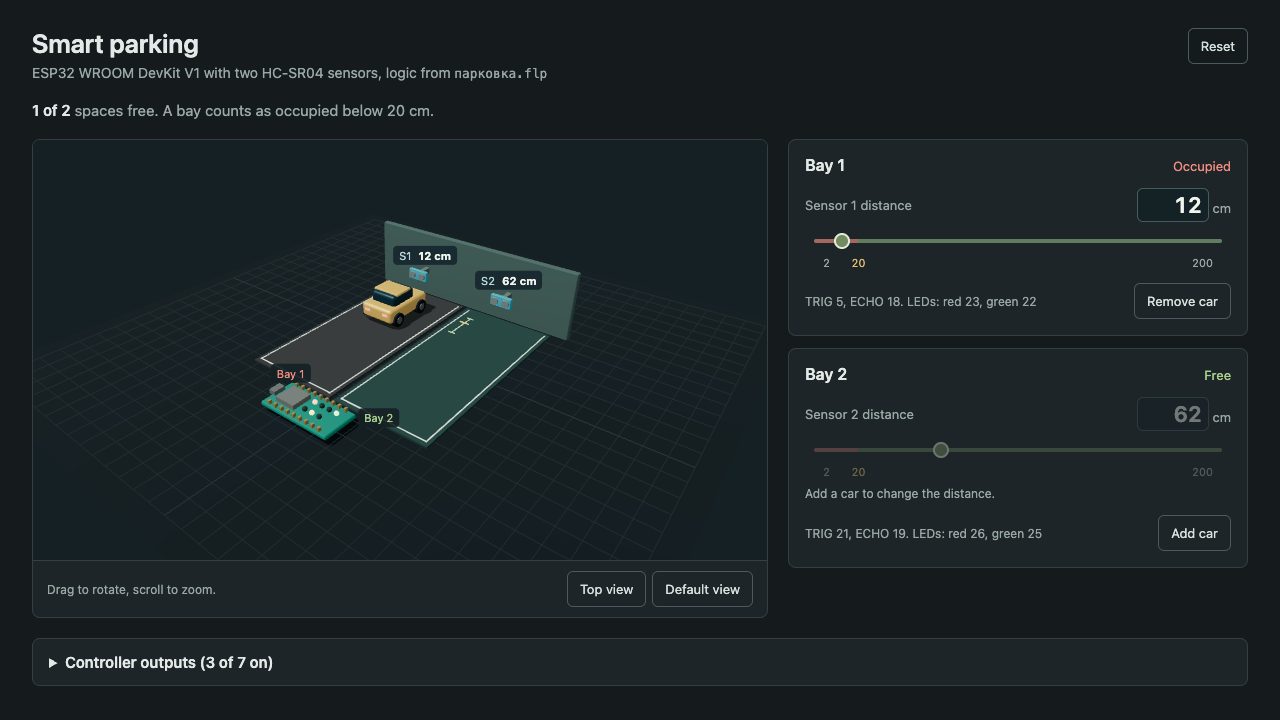The image size is (1280, 720).
Task: Click the 200 mark under Sensor 2 slider
Action: [x=1202, y=472]
